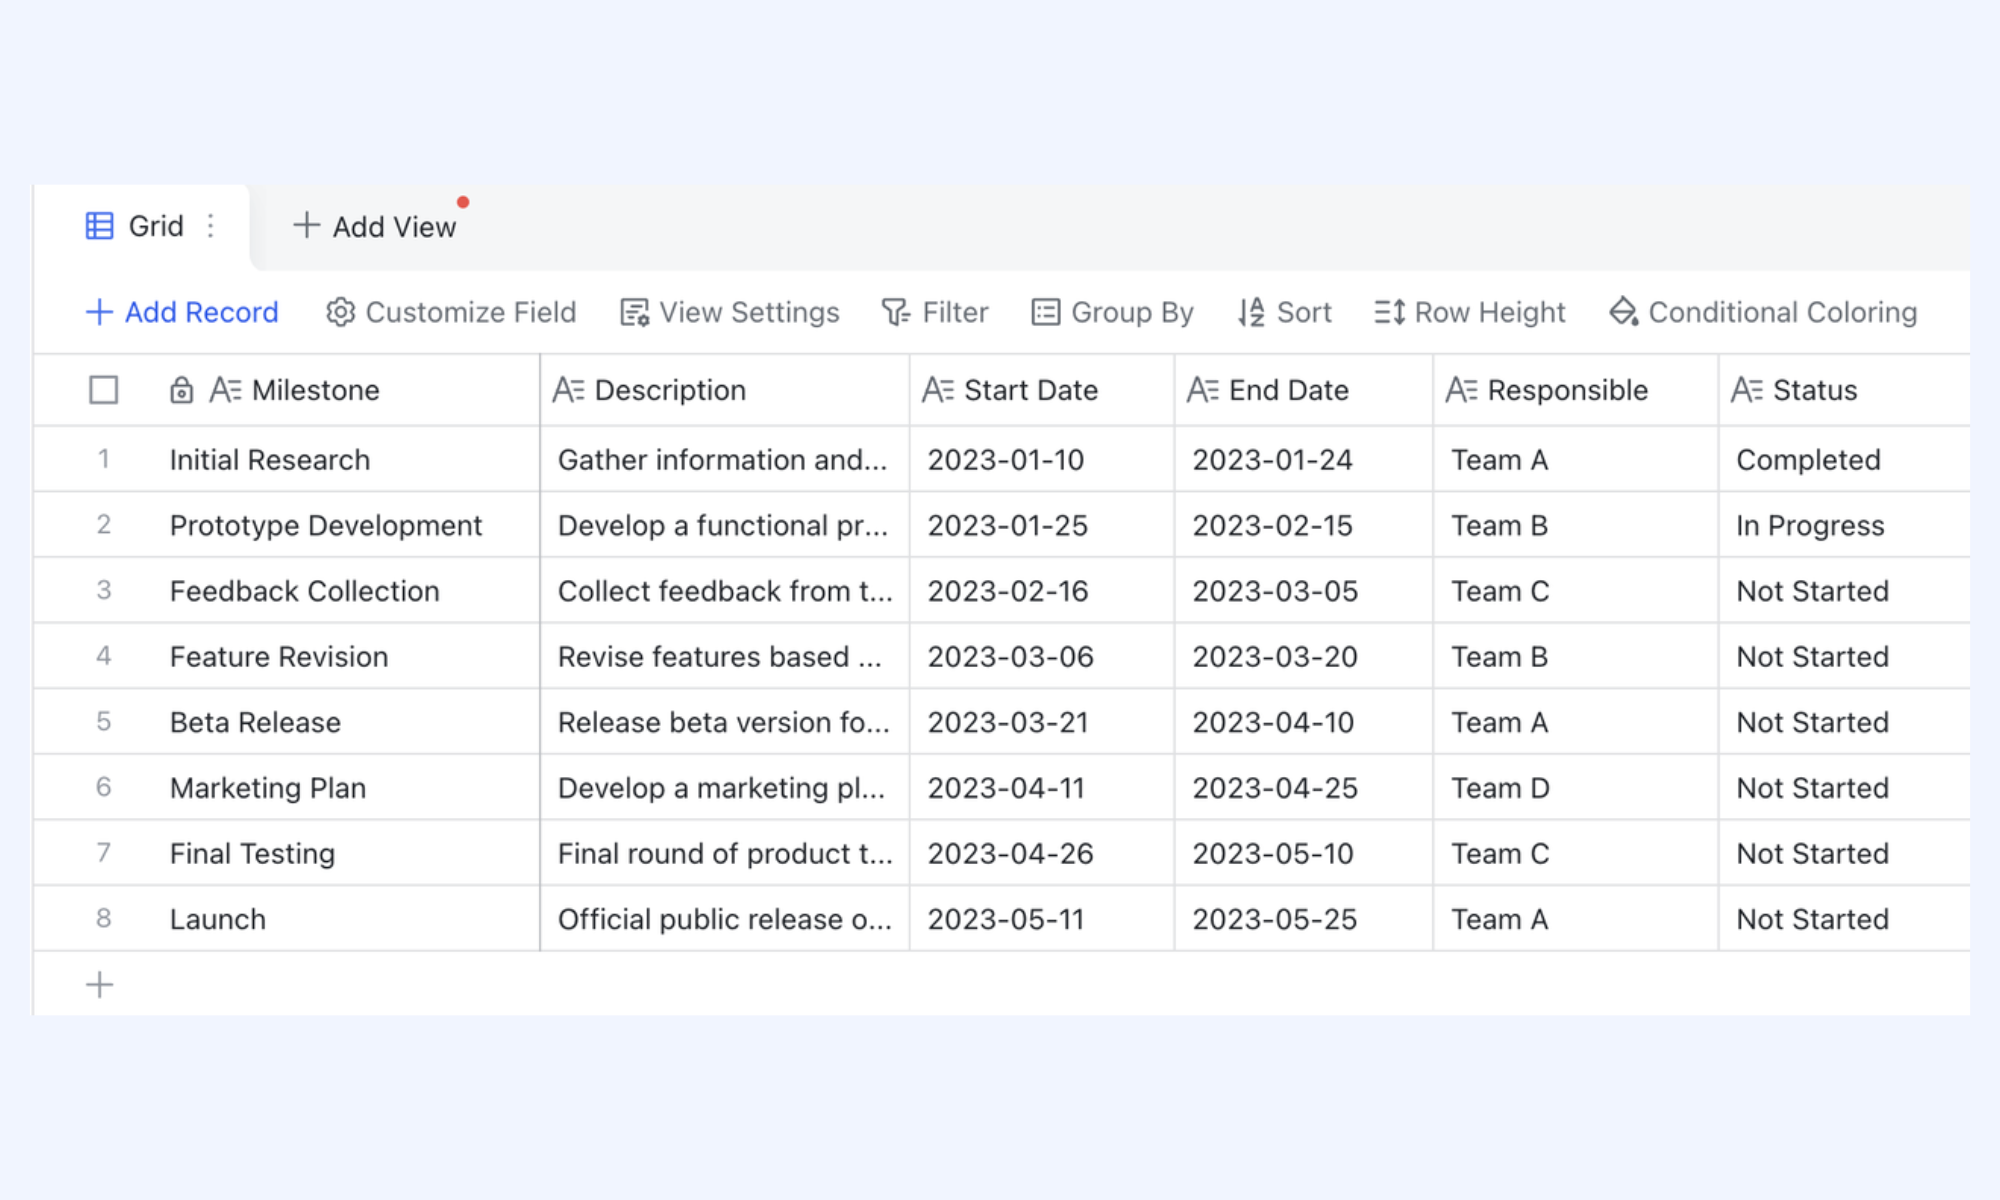This screenshot has height=1200, width=2000.
Task: Toggle the select-all checkbox in header
Action: [104, 390]
